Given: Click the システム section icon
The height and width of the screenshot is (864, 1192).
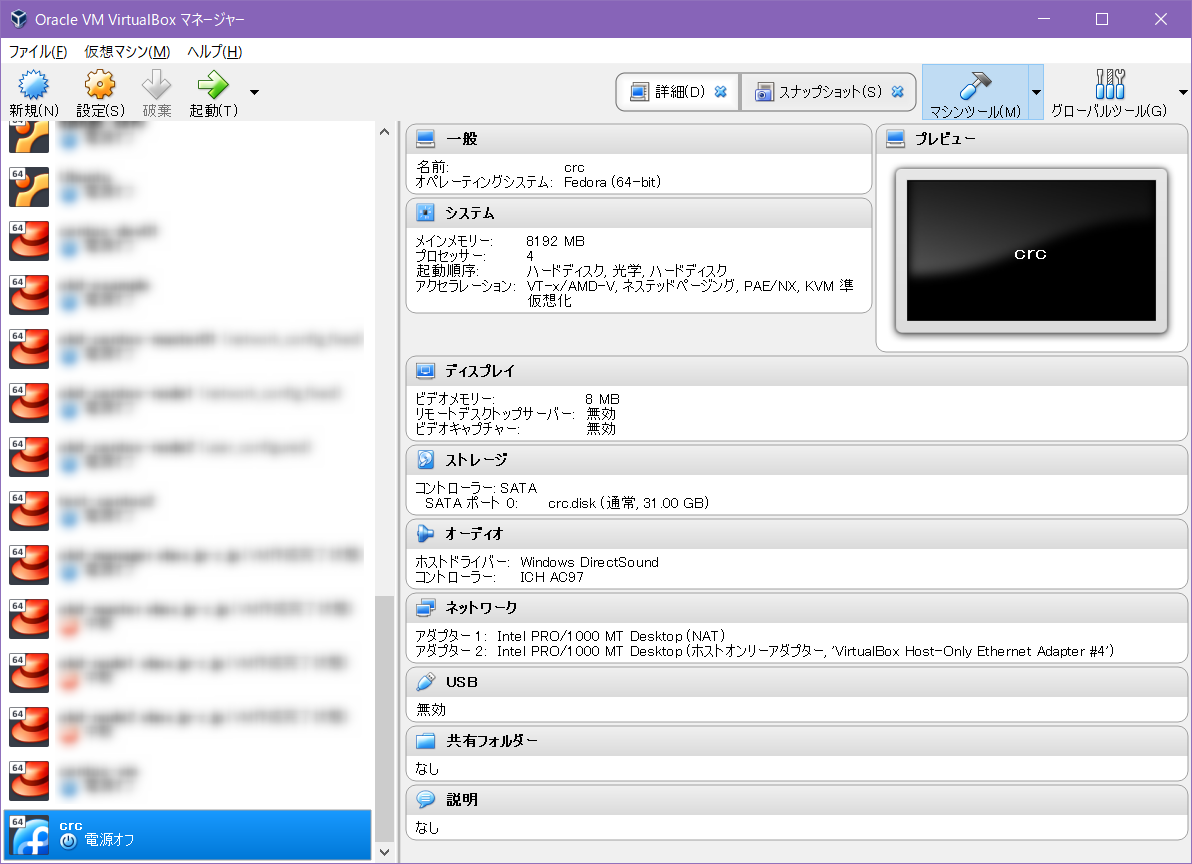Looking at the screenshot, I should point(424,212).
